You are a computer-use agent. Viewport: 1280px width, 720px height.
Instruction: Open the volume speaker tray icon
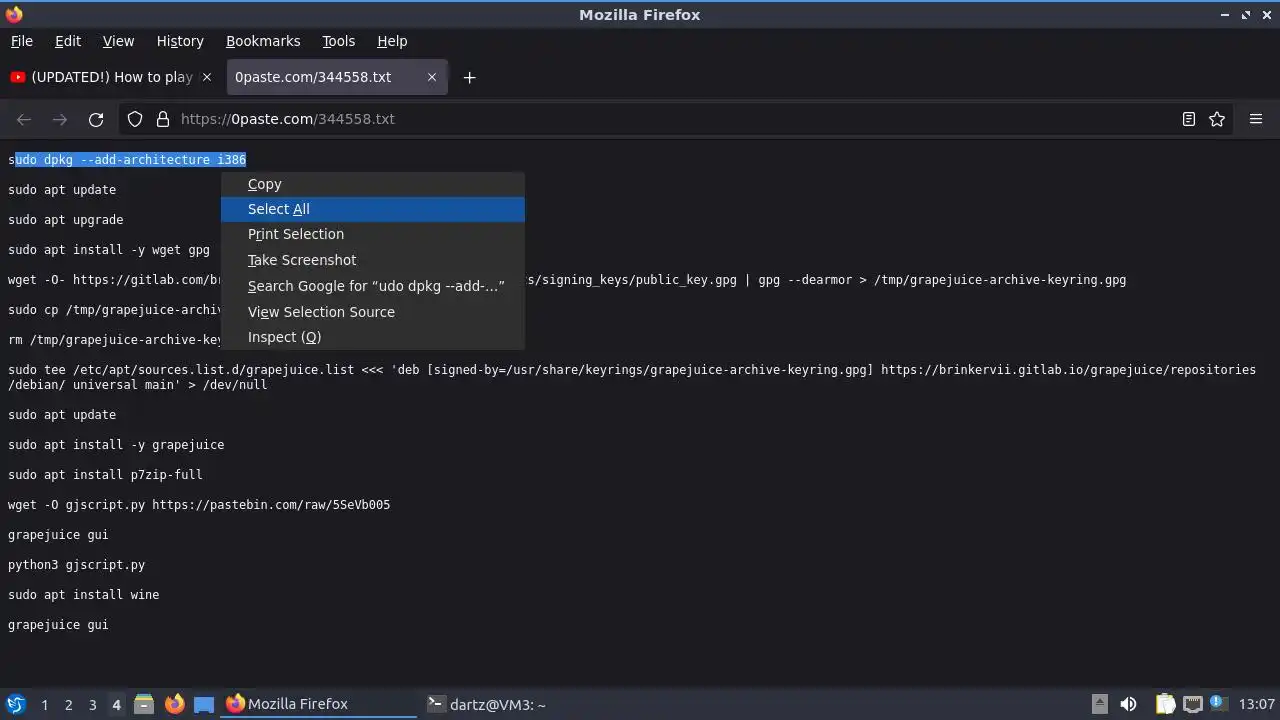tap(1128, 704)
